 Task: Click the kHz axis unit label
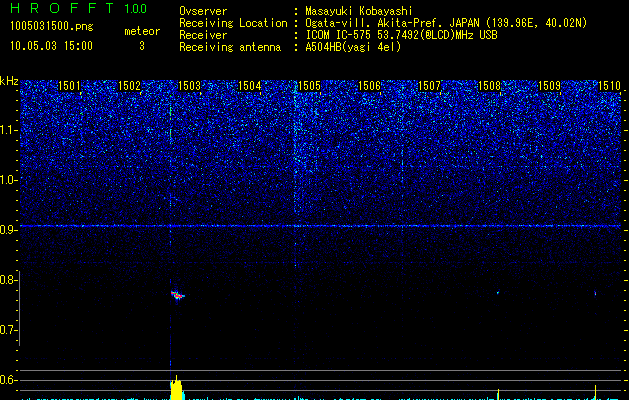9,81
